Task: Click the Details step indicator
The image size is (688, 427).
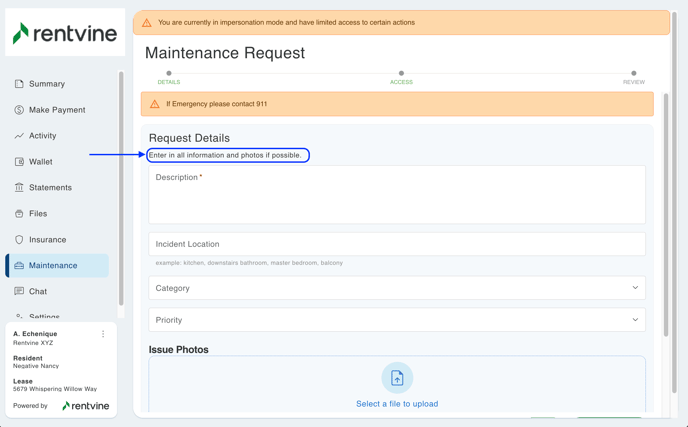Action: pyautogui.click(x=169, y=74)
